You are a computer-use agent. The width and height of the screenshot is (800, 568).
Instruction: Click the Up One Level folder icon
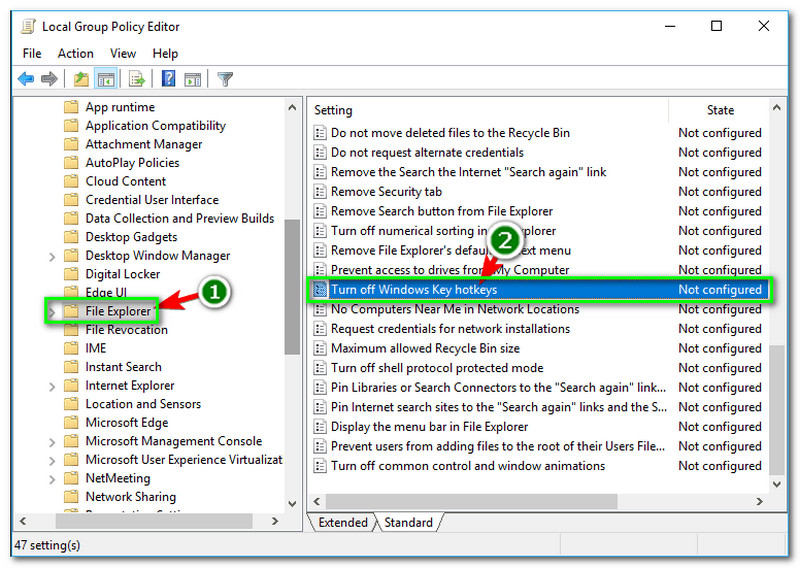pos(81,79)
